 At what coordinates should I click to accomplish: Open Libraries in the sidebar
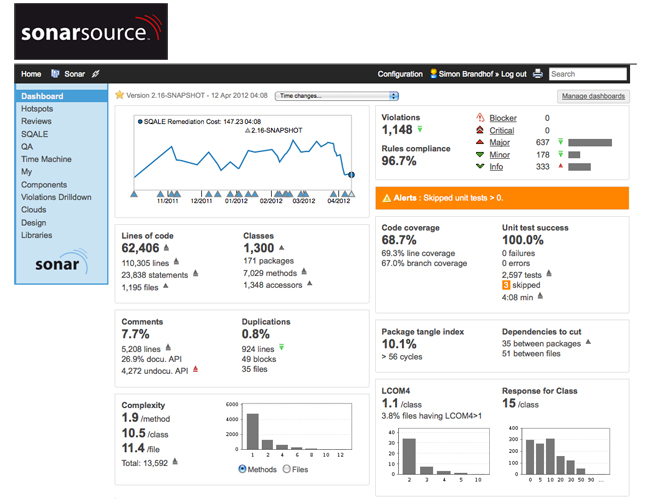tap(37, 235)
